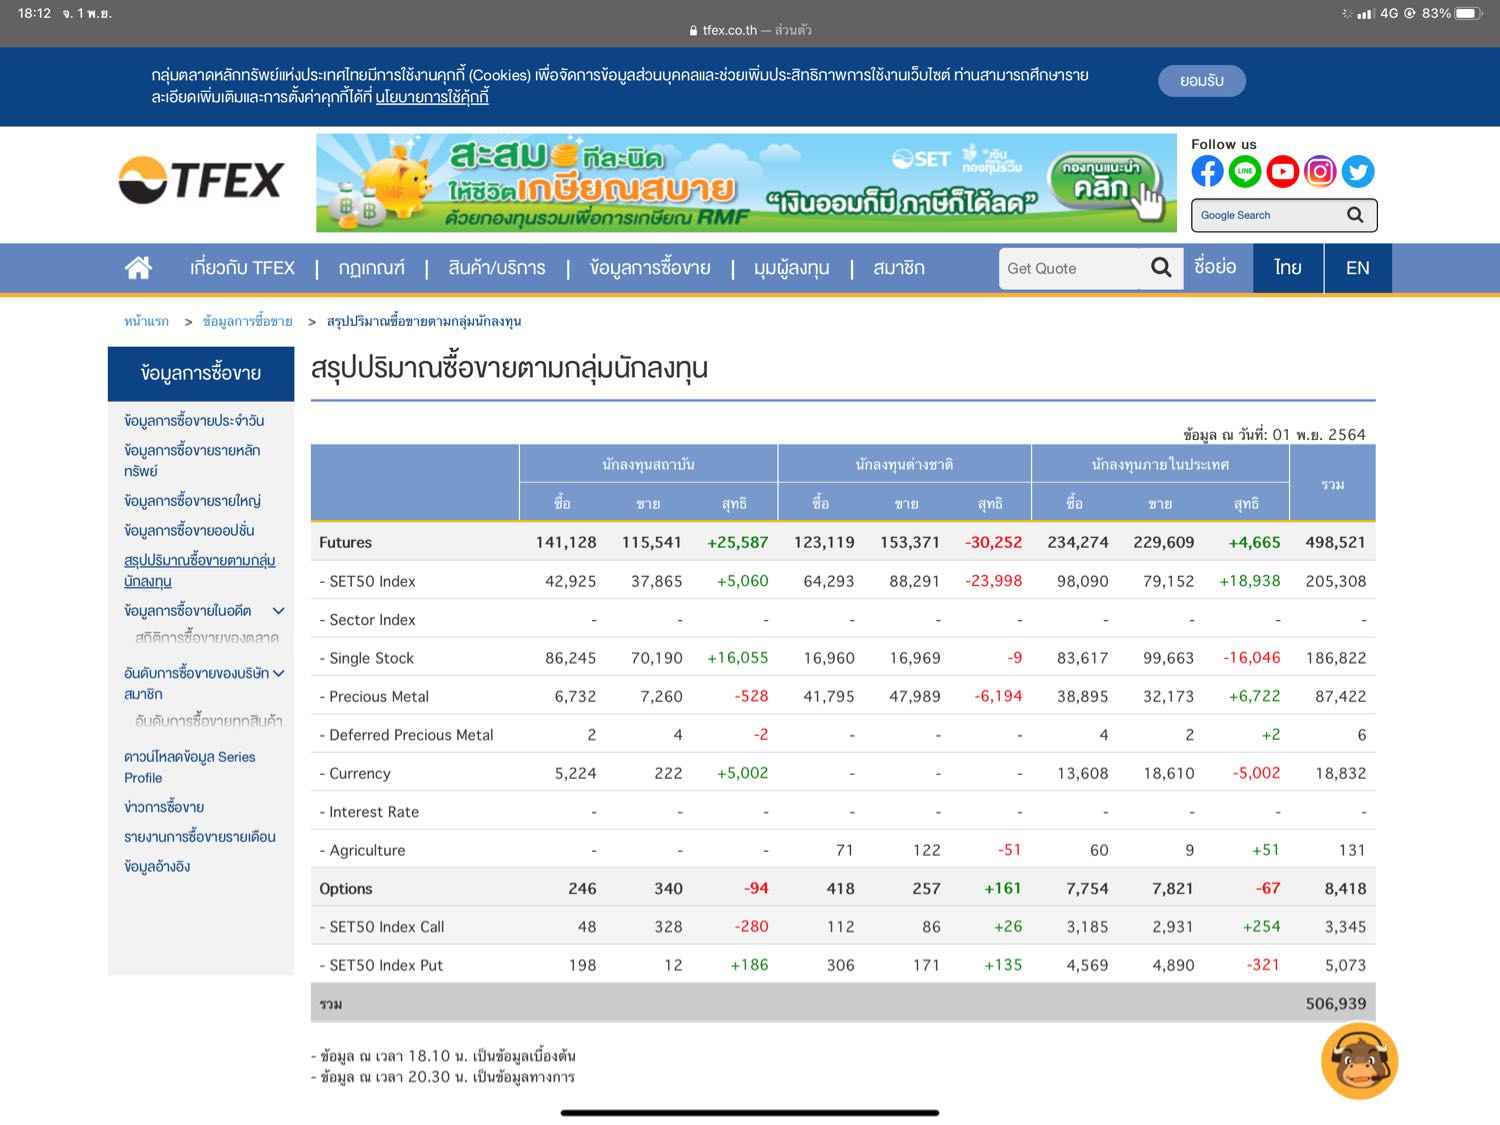Tap the tfex.co.th address bar
This screenshot has width=1500, height=1125.
point(750,31)
